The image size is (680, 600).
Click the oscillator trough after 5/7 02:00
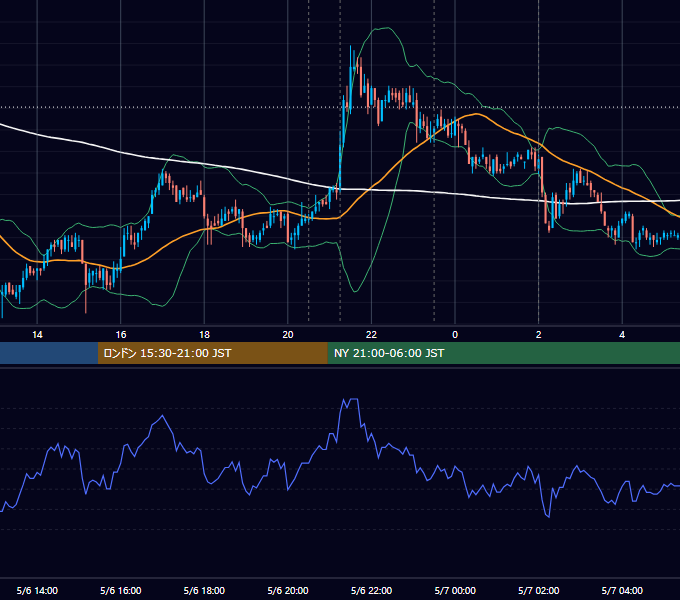[549, 517]
